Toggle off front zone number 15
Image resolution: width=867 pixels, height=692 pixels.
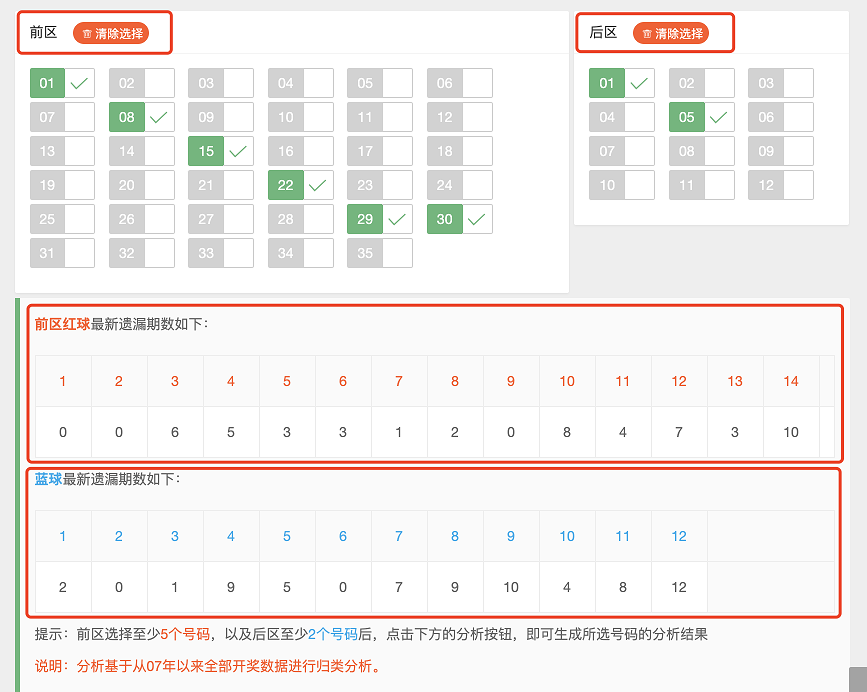221,151
